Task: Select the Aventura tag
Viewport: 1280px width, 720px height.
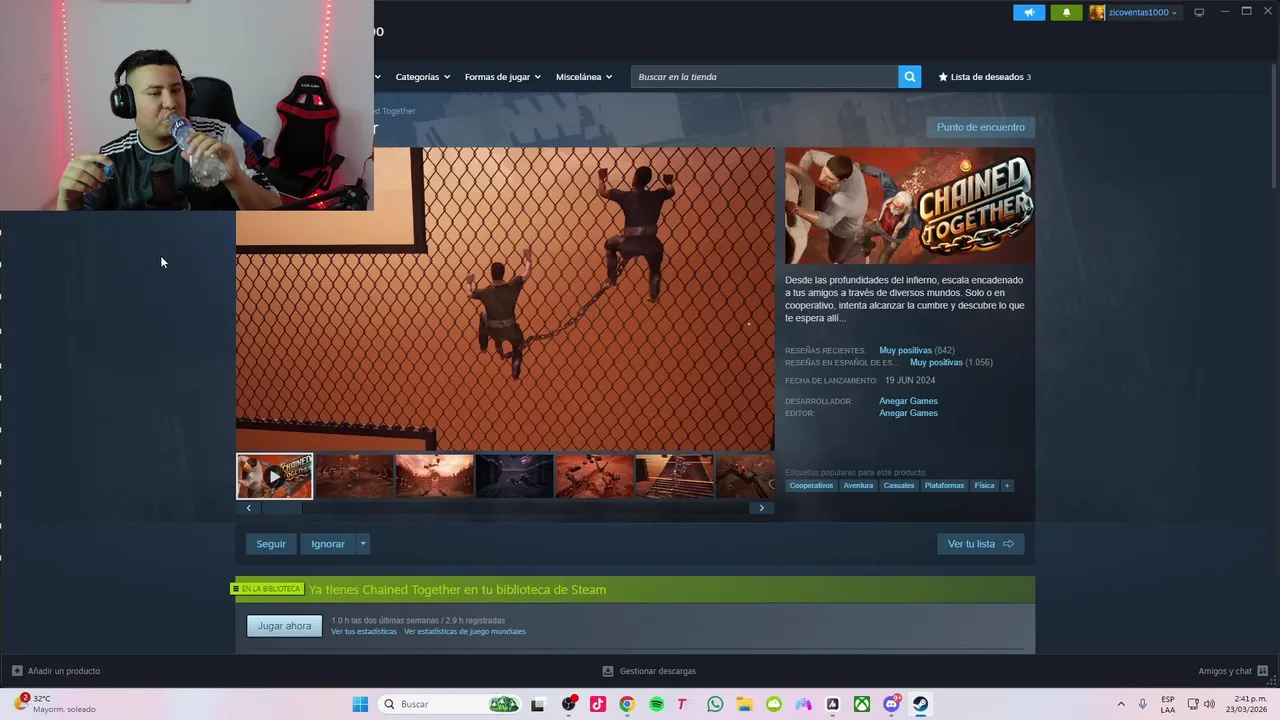Action: 858,486
